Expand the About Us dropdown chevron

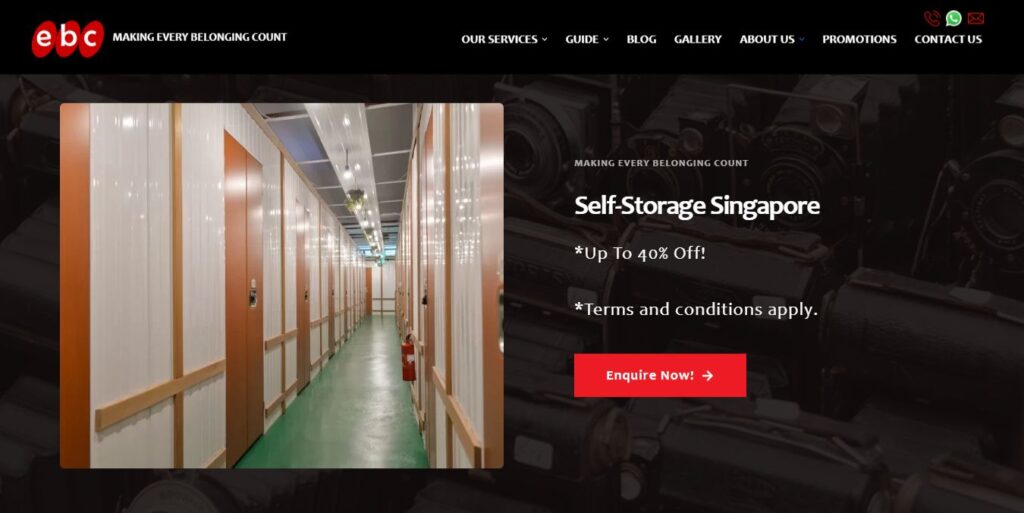pos(801,39)
